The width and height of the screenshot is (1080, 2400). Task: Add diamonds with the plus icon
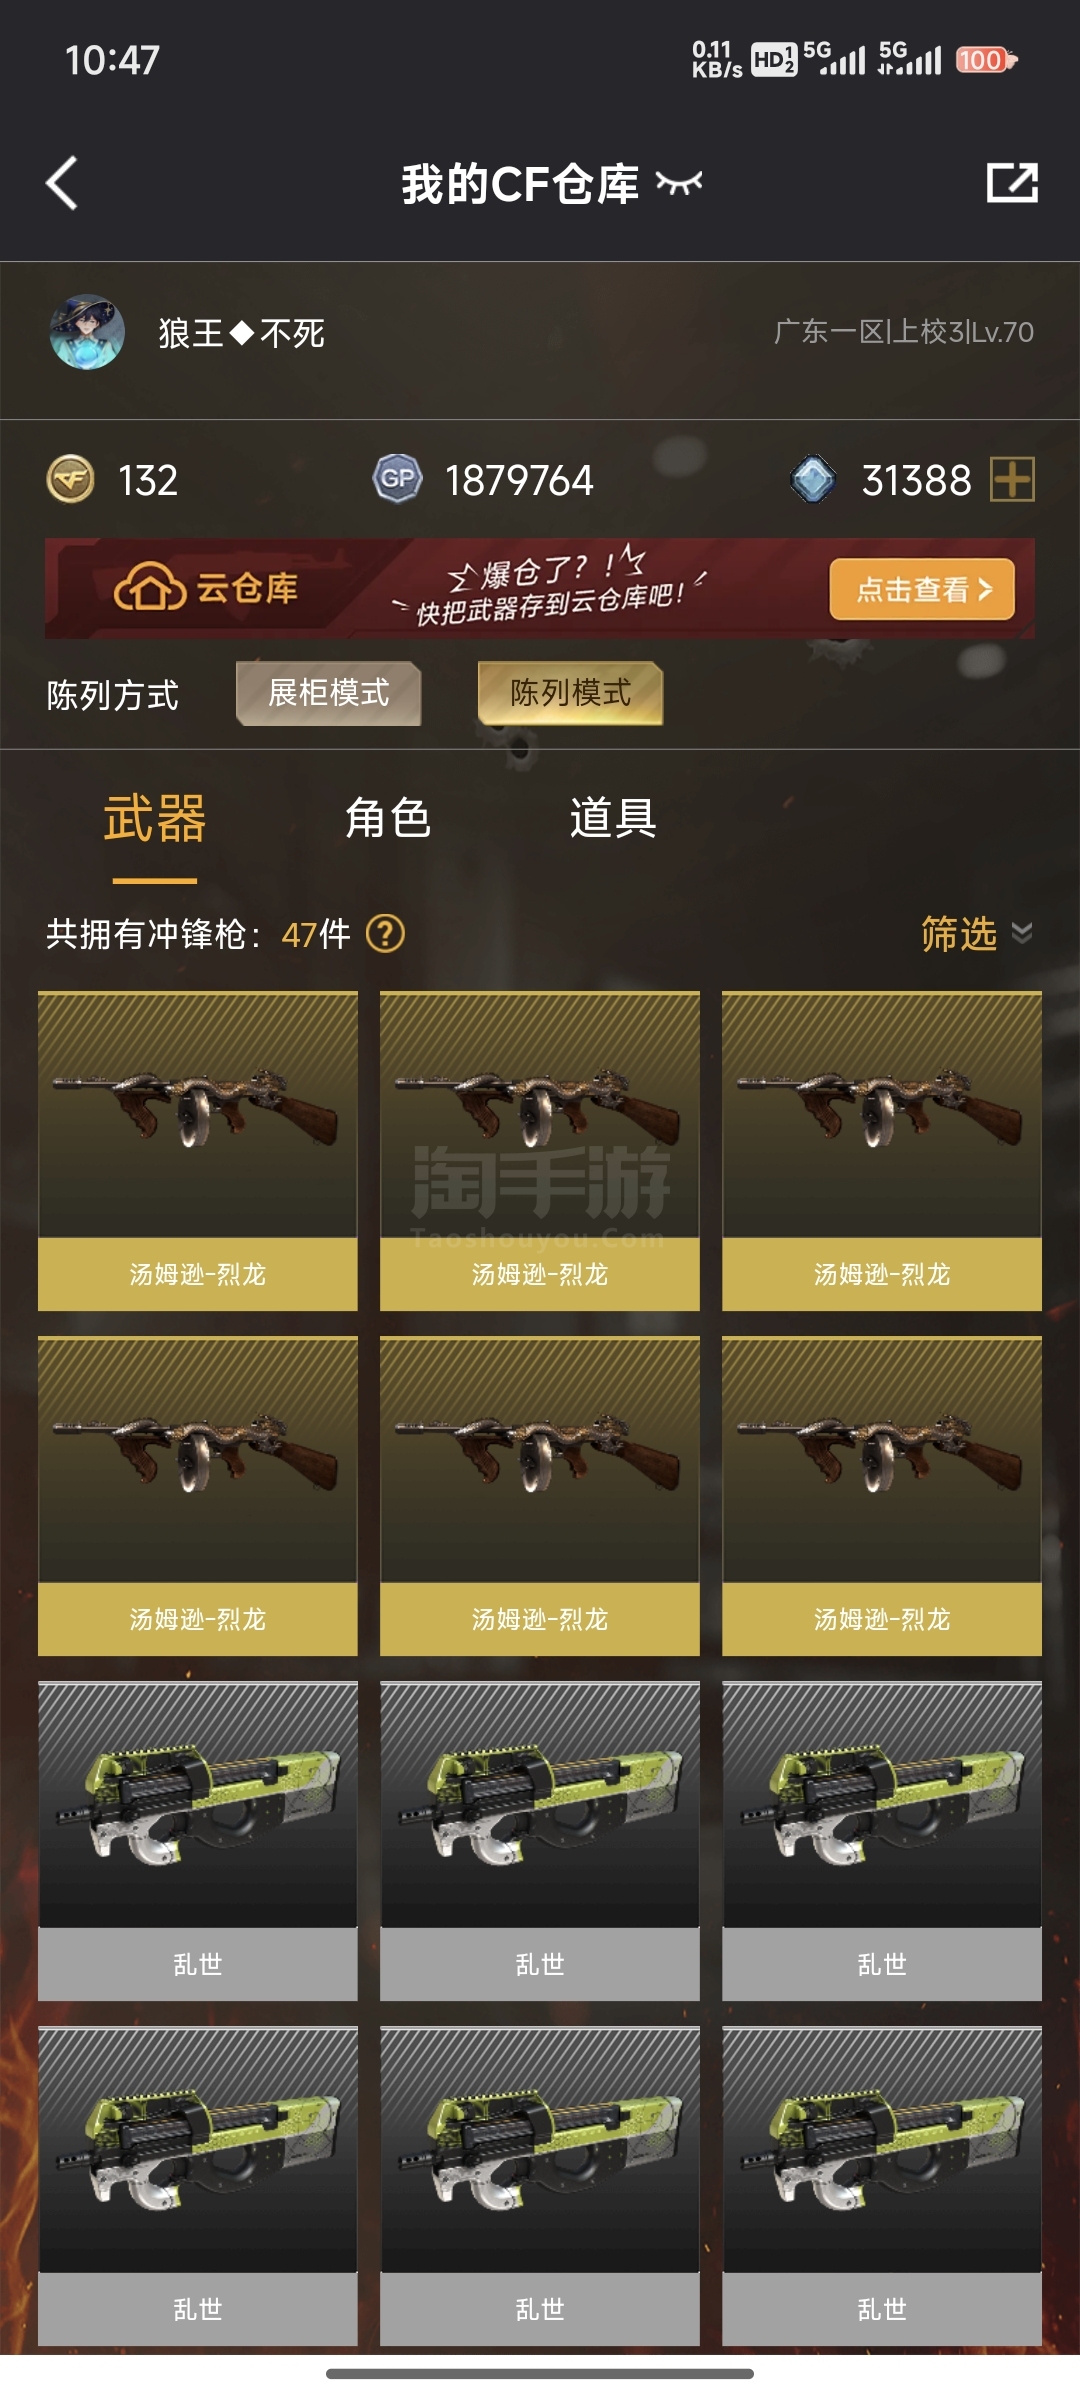tap(1012, 479)
